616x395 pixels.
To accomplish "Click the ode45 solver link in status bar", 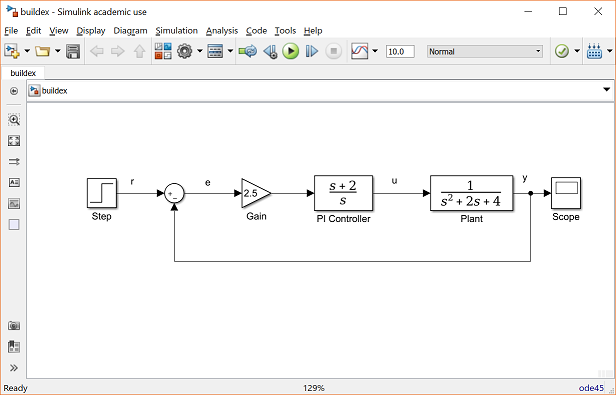I will 591,388.
